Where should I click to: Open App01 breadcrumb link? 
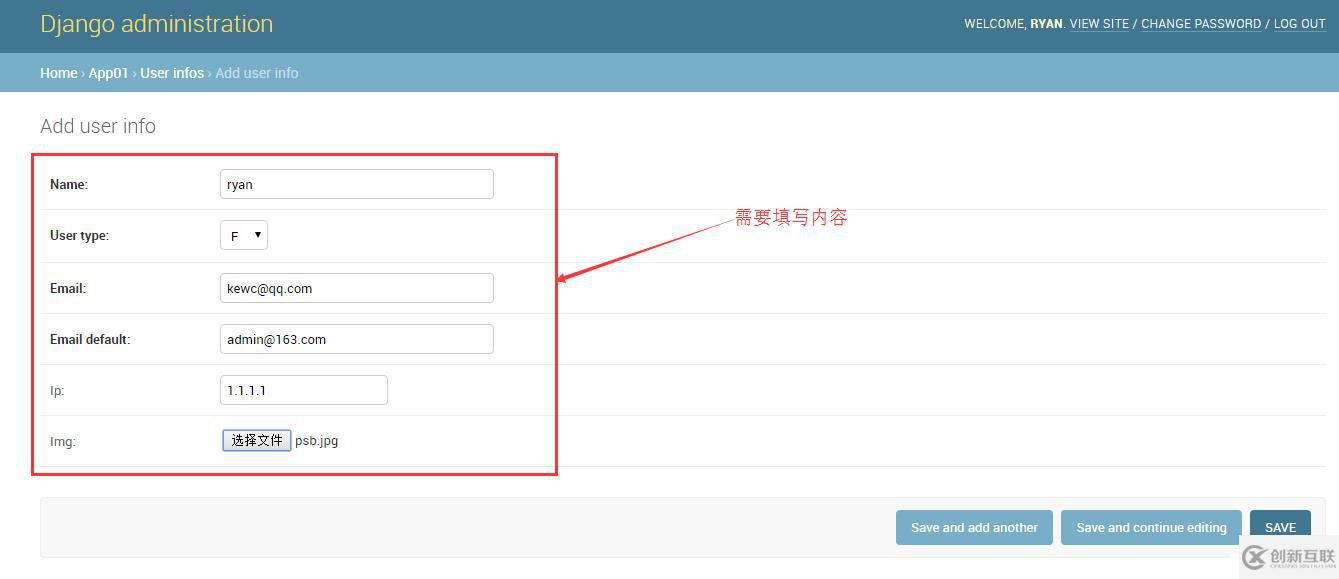(109, 73)
